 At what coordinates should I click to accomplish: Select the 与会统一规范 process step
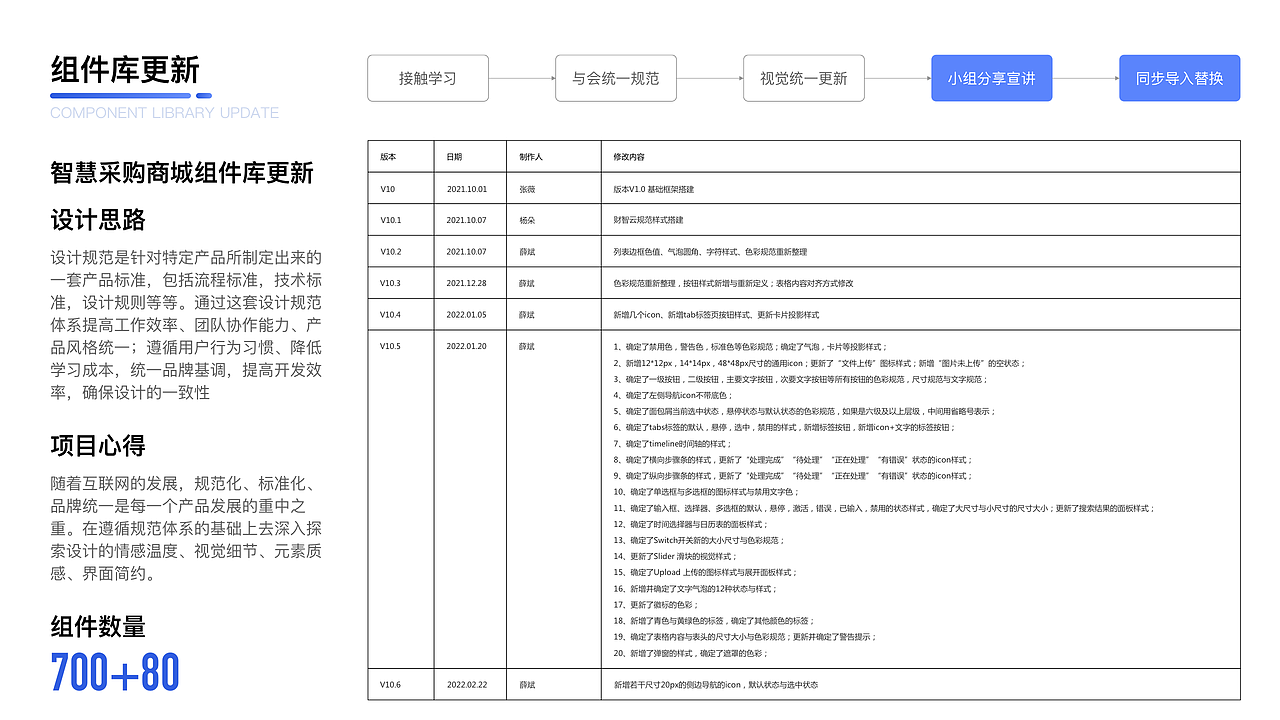[616, 78]
